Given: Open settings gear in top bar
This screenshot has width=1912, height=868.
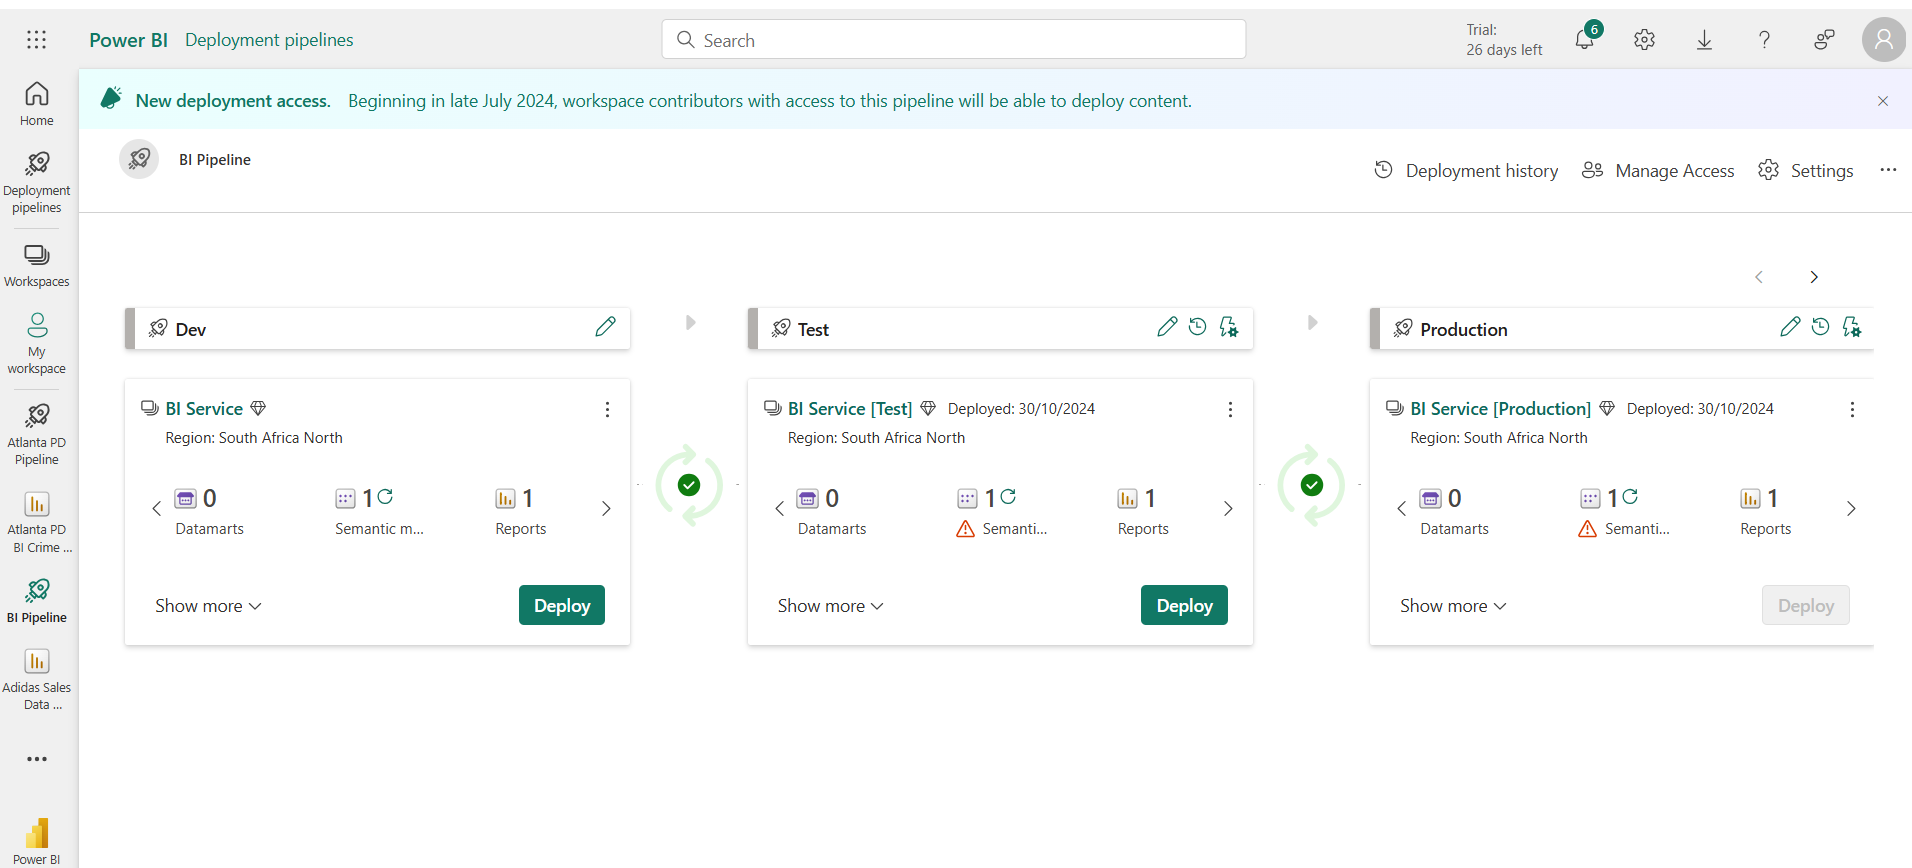Looking at the screenshot, I should coord(1645,39).
